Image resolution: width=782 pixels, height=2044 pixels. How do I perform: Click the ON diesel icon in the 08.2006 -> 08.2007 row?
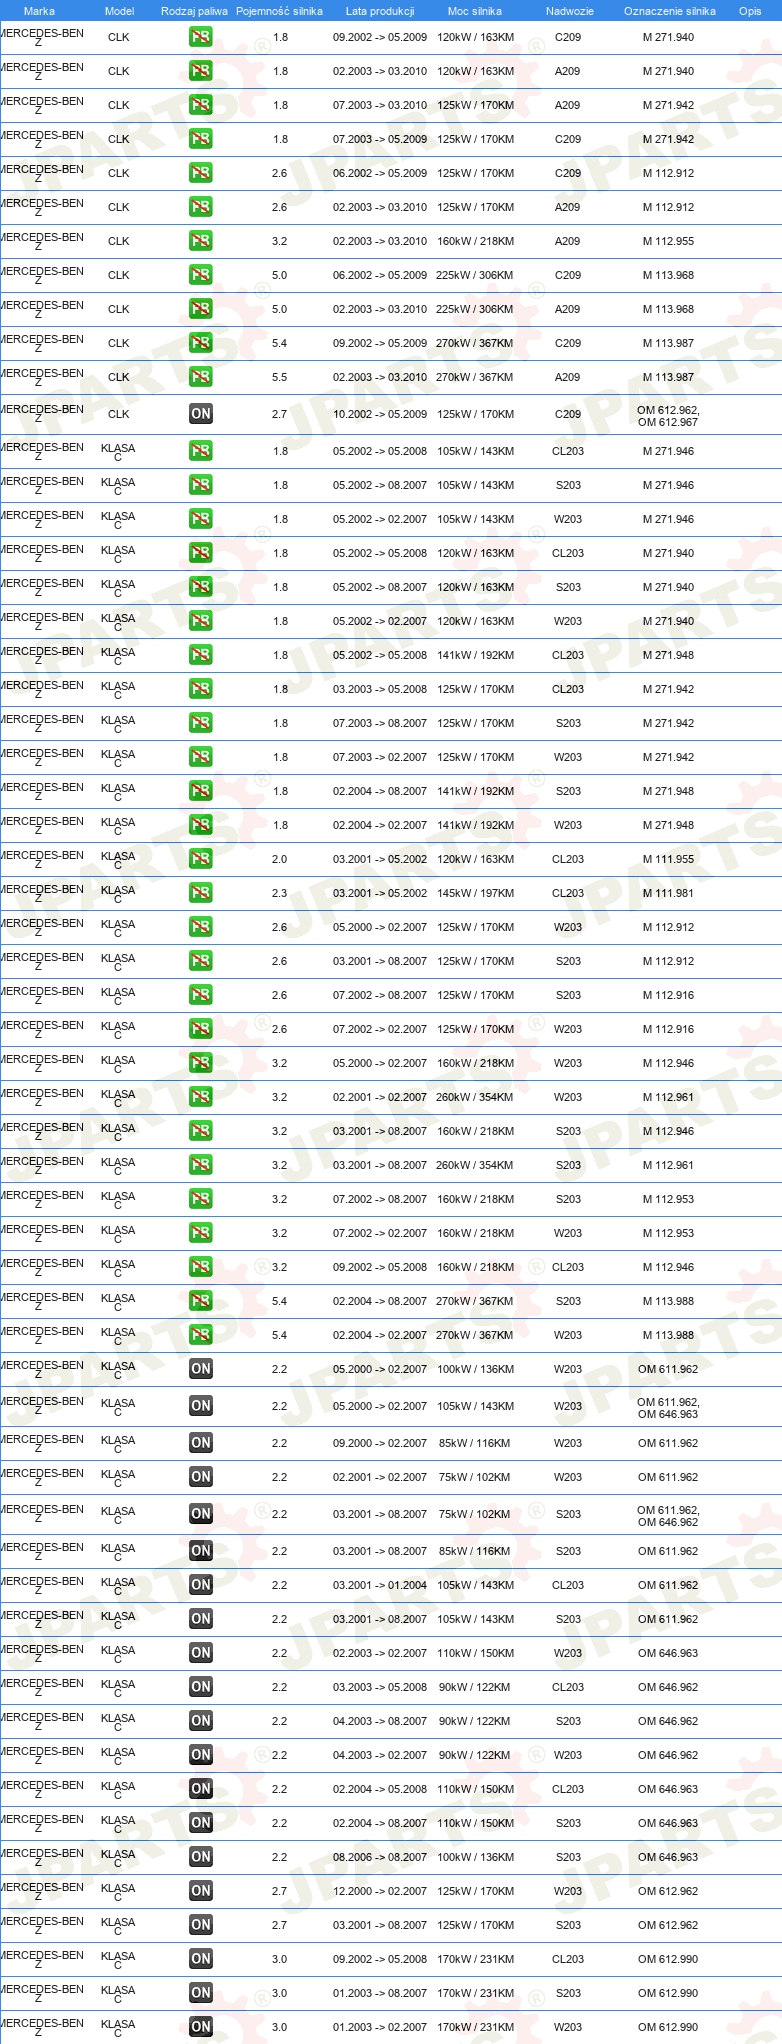(201, 1857)
